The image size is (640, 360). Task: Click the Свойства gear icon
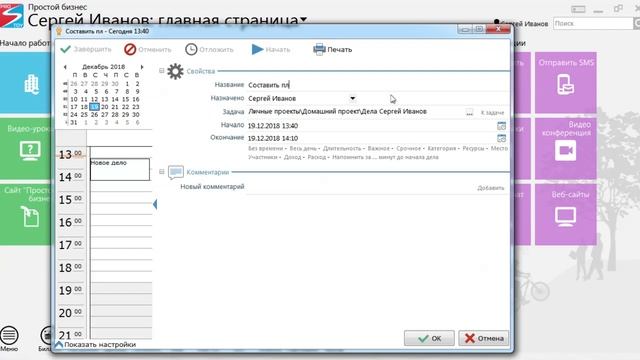point(175,71)
